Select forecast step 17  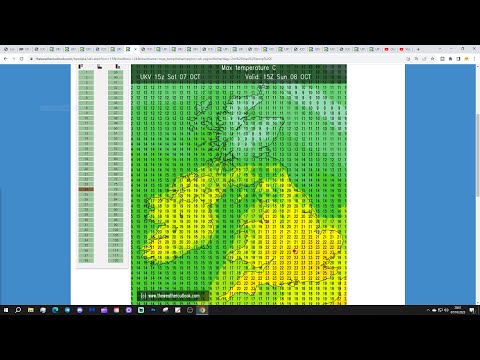(86, 154)
